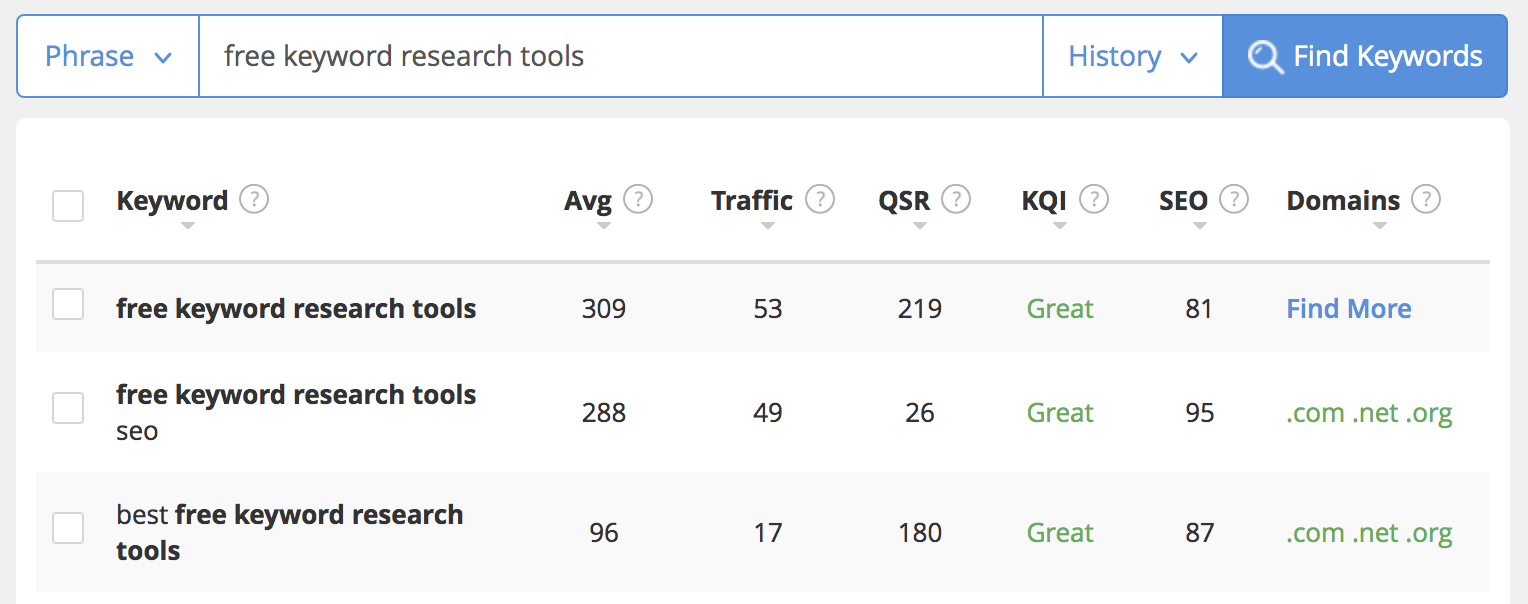1528x604 pixels.
Task: Open the Phrase search type dropdown
Action: pos(108,56)
